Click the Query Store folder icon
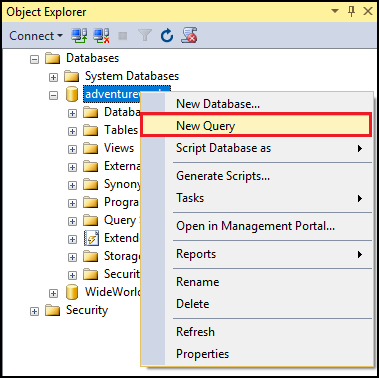379x378 pixels. click(x=90, y=220)
